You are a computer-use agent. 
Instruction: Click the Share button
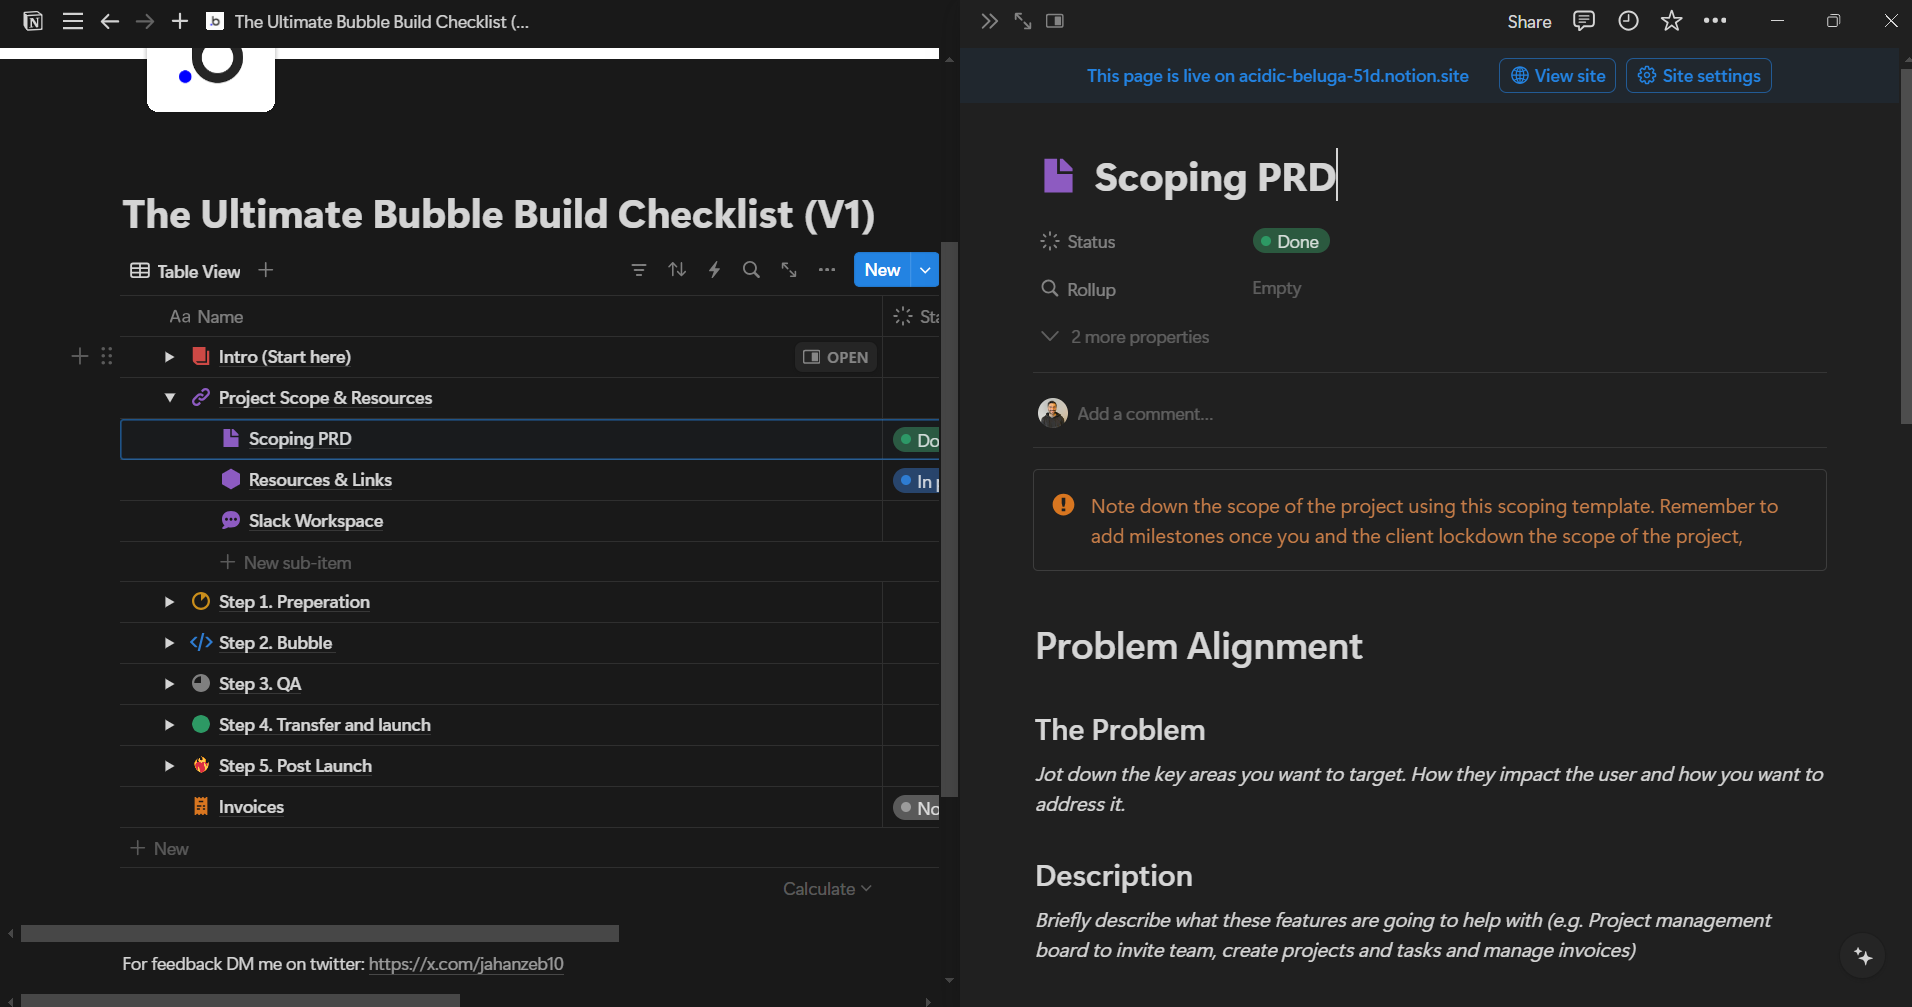1529,22
